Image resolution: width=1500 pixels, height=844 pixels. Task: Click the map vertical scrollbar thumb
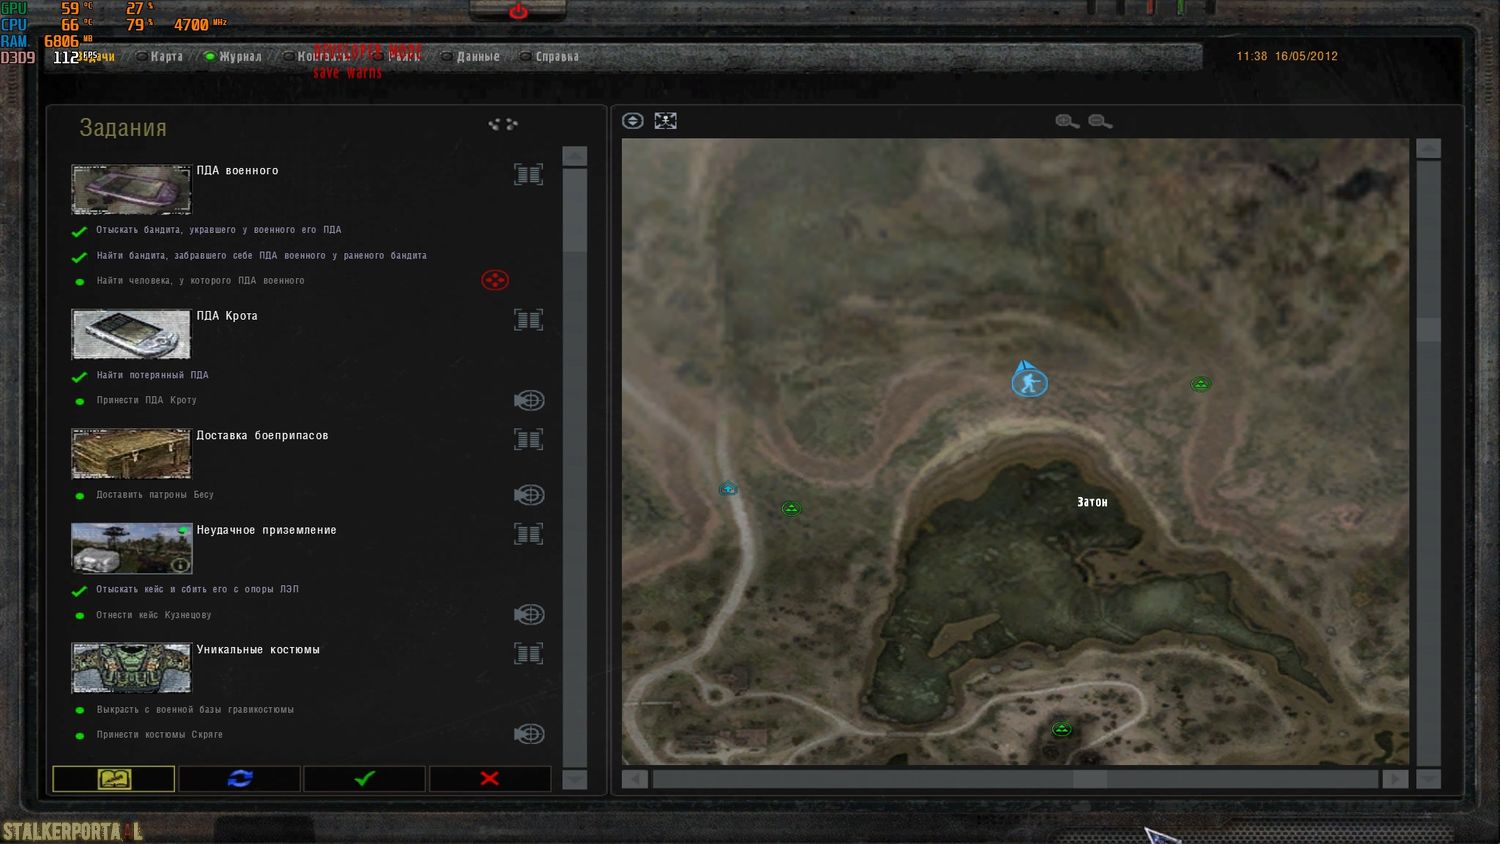pos(1429,329)
